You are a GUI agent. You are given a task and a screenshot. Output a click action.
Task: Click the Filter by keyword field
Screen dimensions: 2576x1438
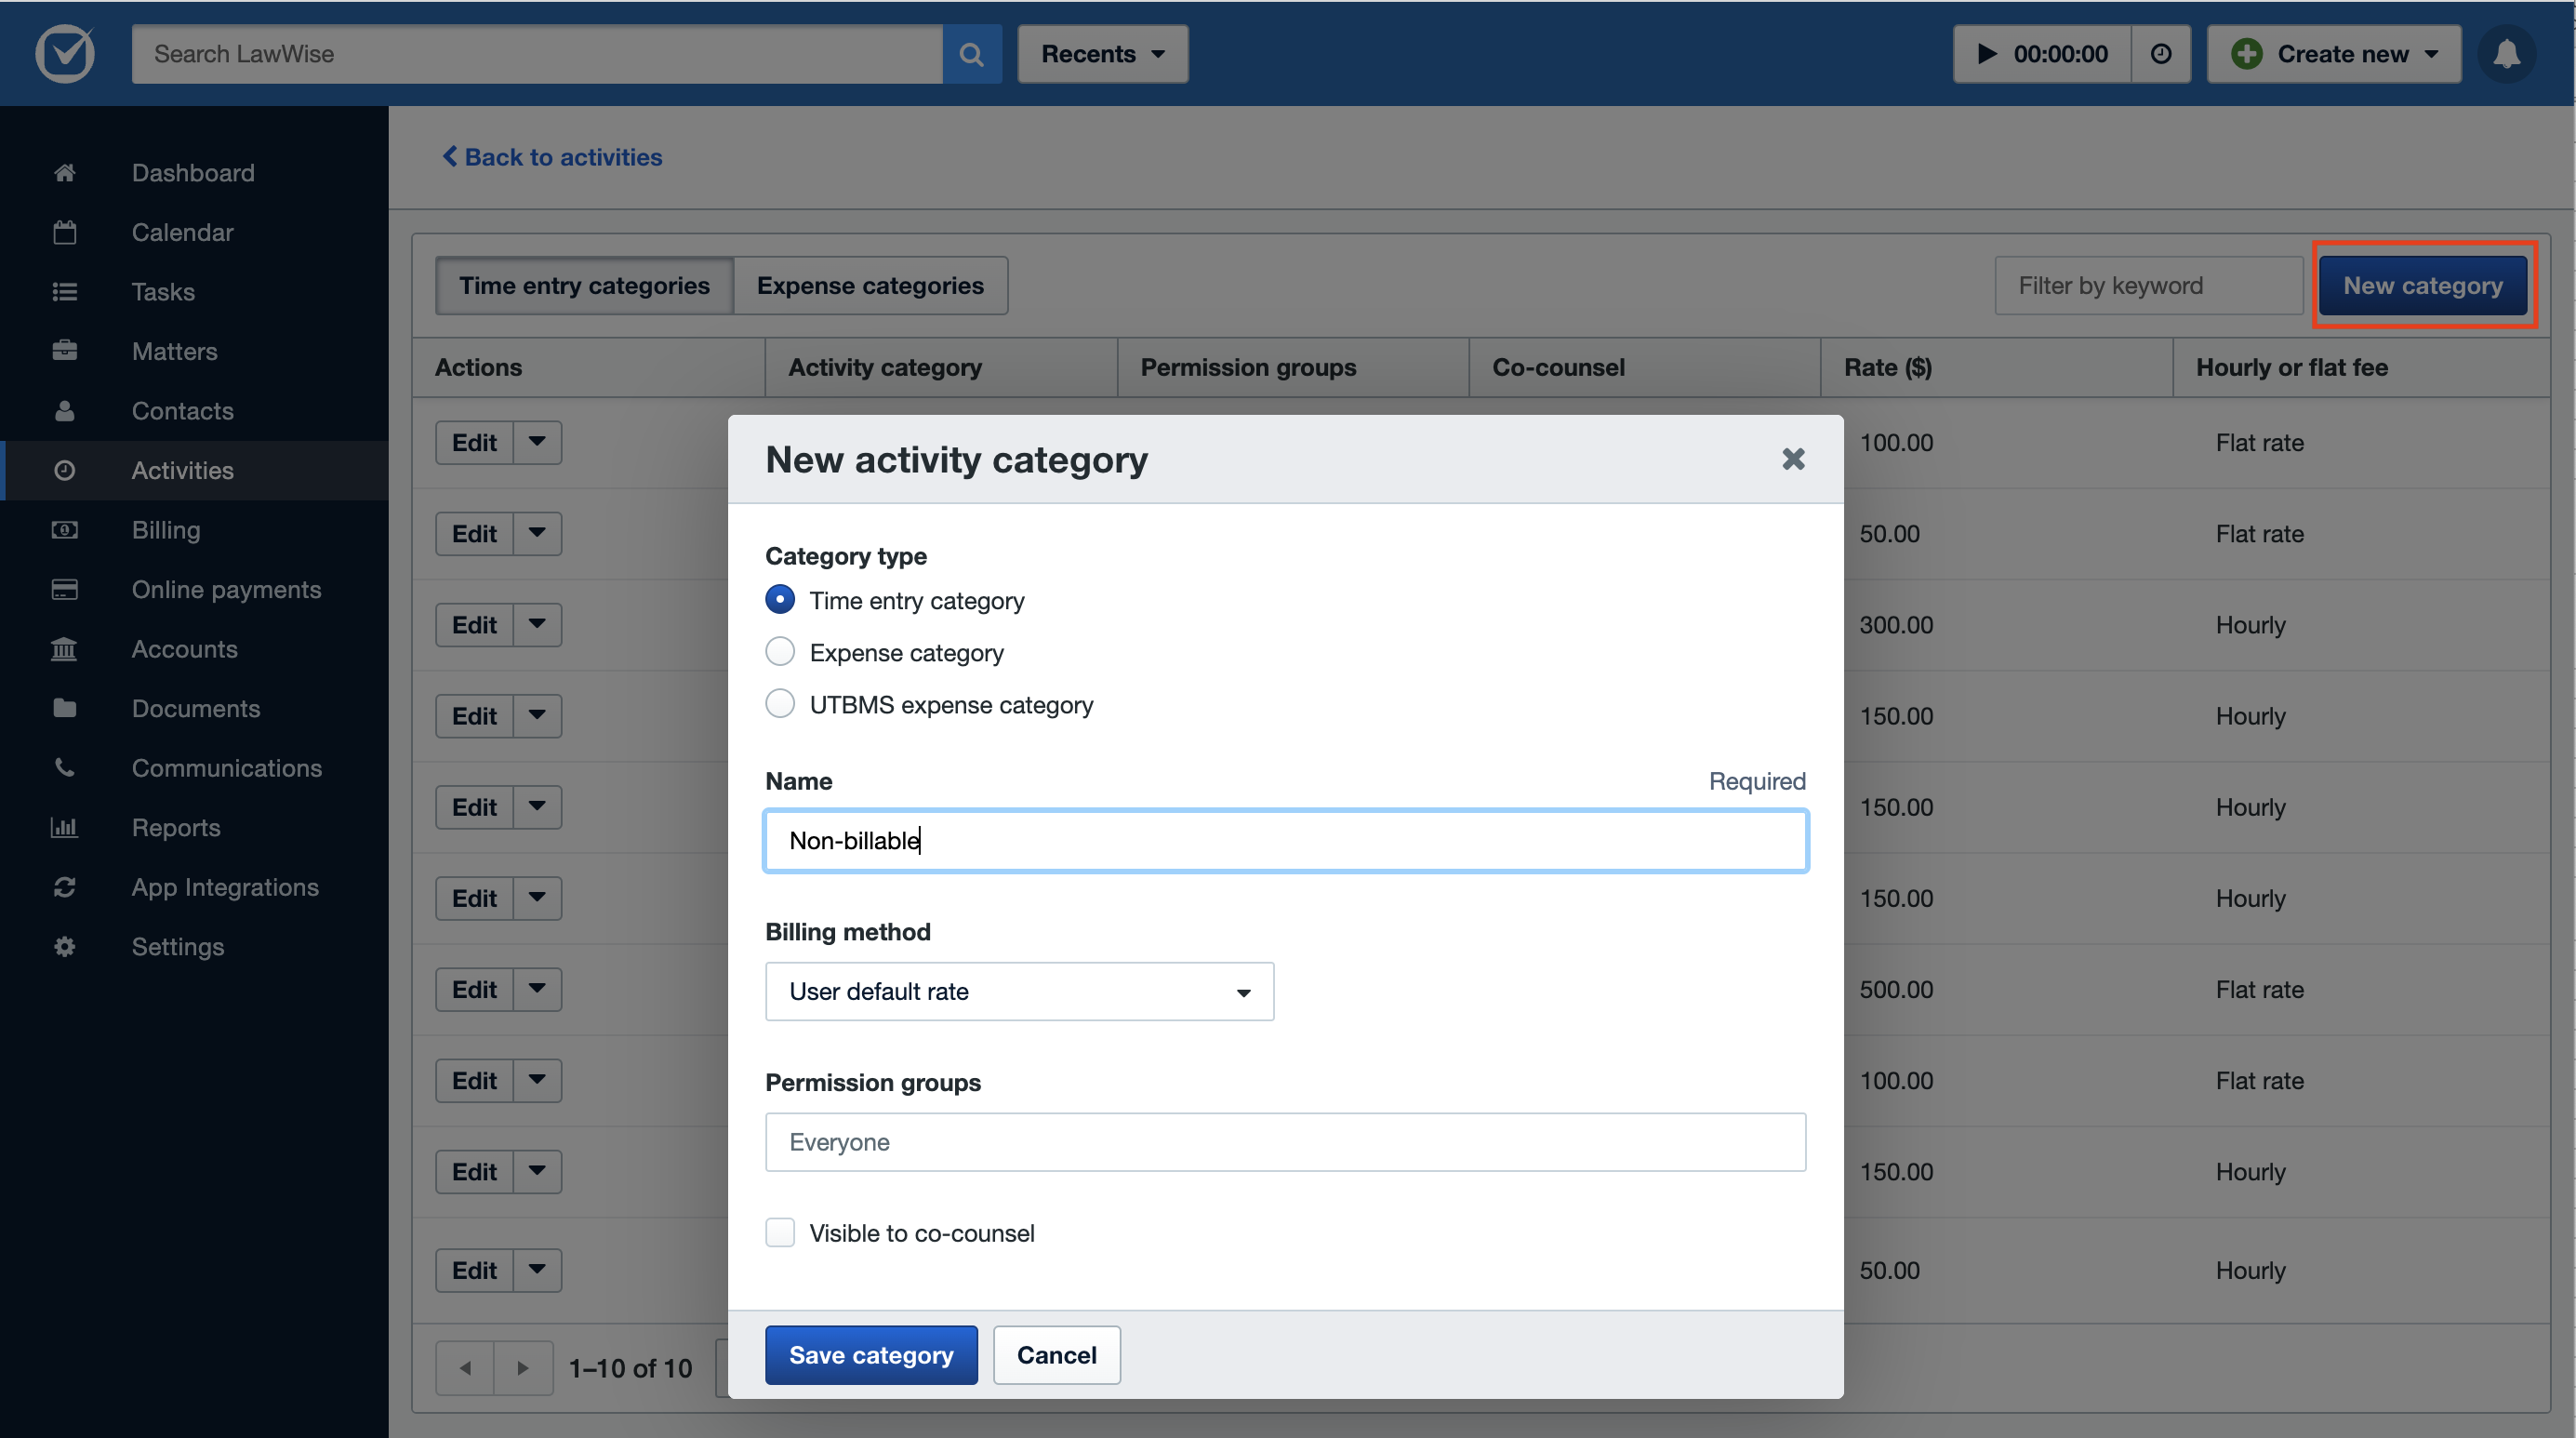coord(2149,285)
